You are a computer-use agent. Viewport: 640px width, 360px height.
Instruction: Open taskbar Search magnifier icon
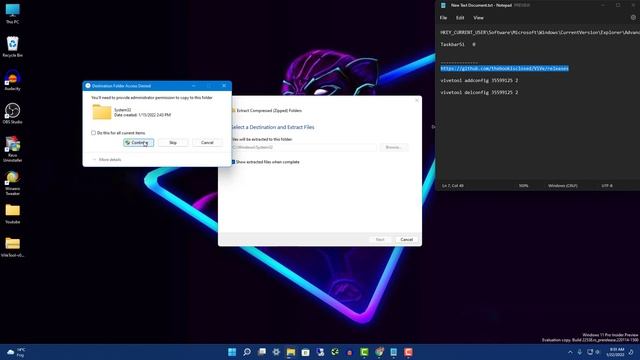pos(247,352)
